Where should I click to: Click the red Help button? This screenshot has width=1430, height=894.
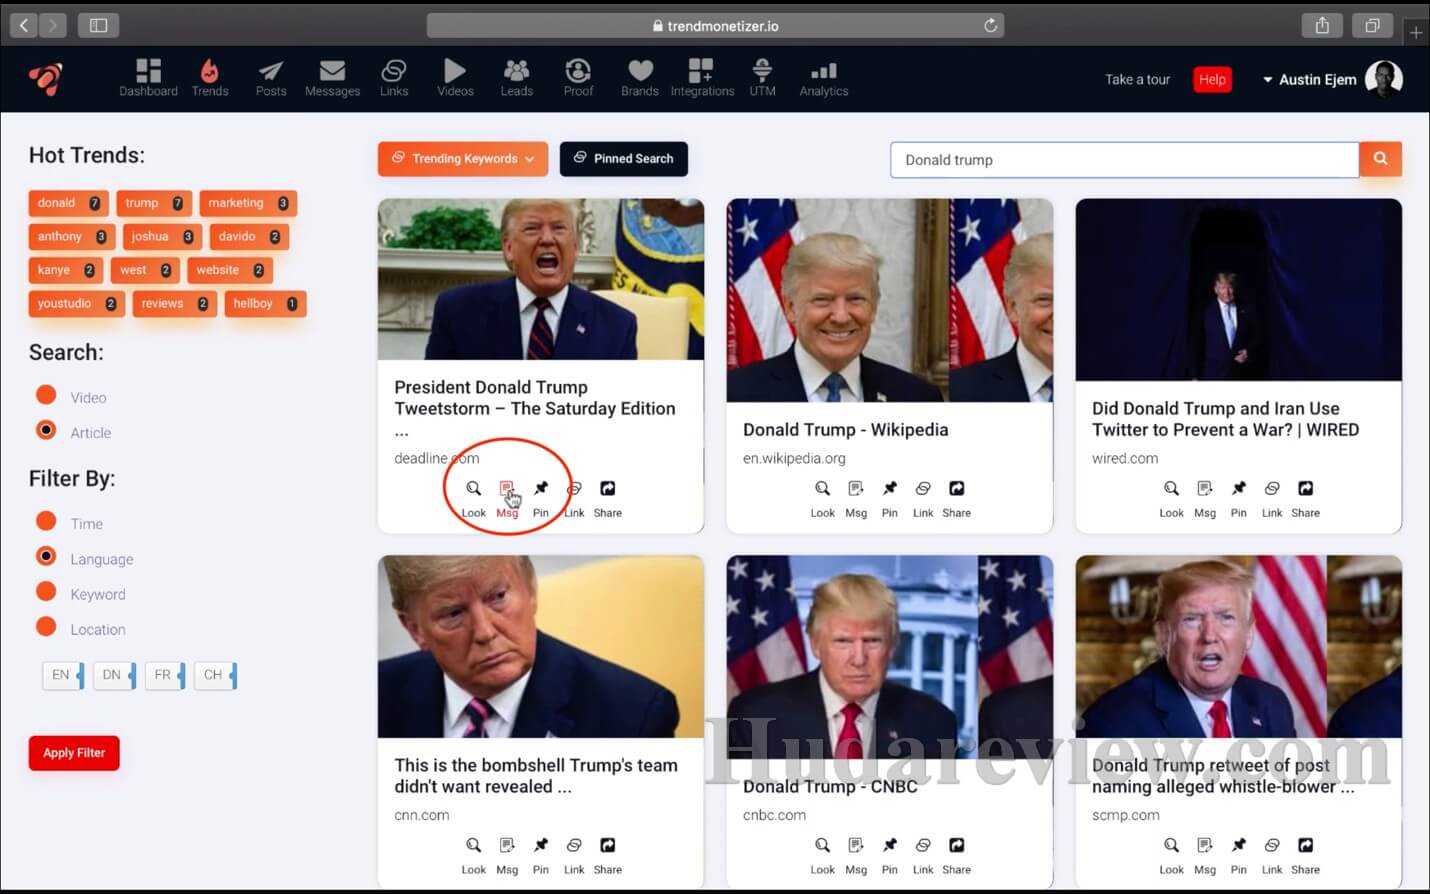(x=1212, y=79)
